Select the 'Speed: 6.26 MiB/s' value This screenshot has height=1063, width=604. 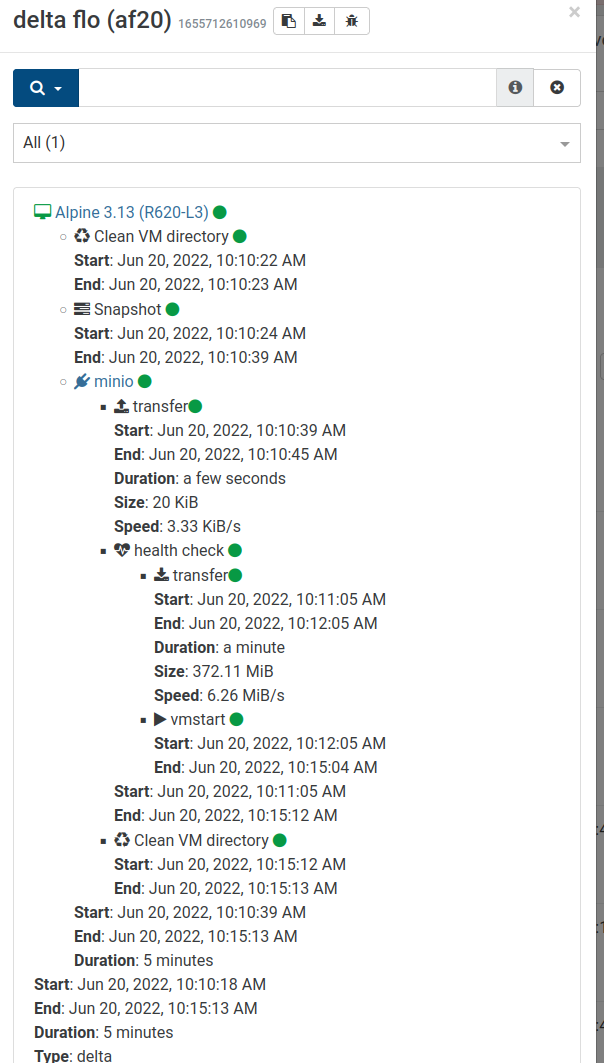coord(244,696)
